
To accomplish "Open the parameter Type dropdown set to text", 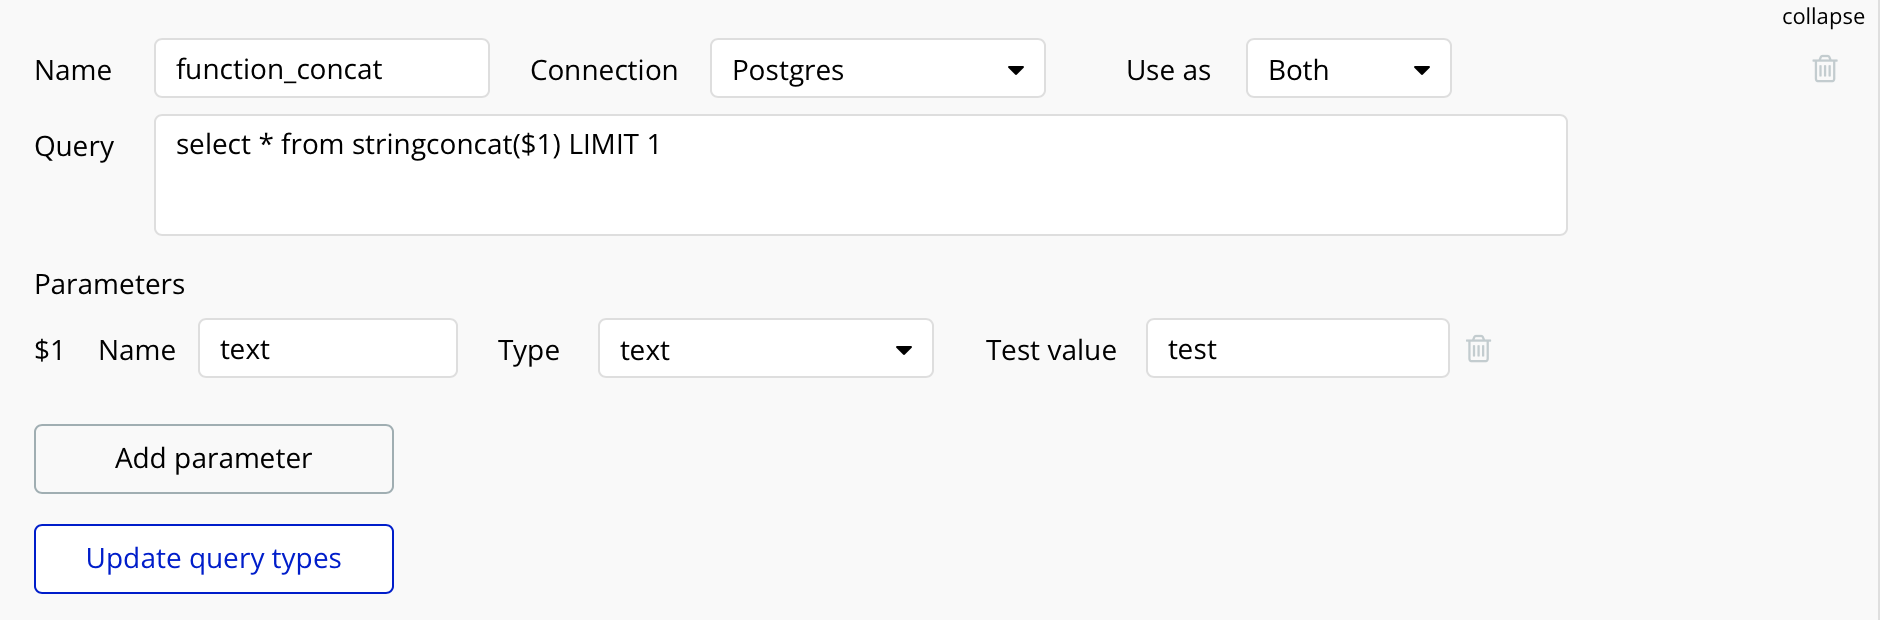I will pos(765,349).
